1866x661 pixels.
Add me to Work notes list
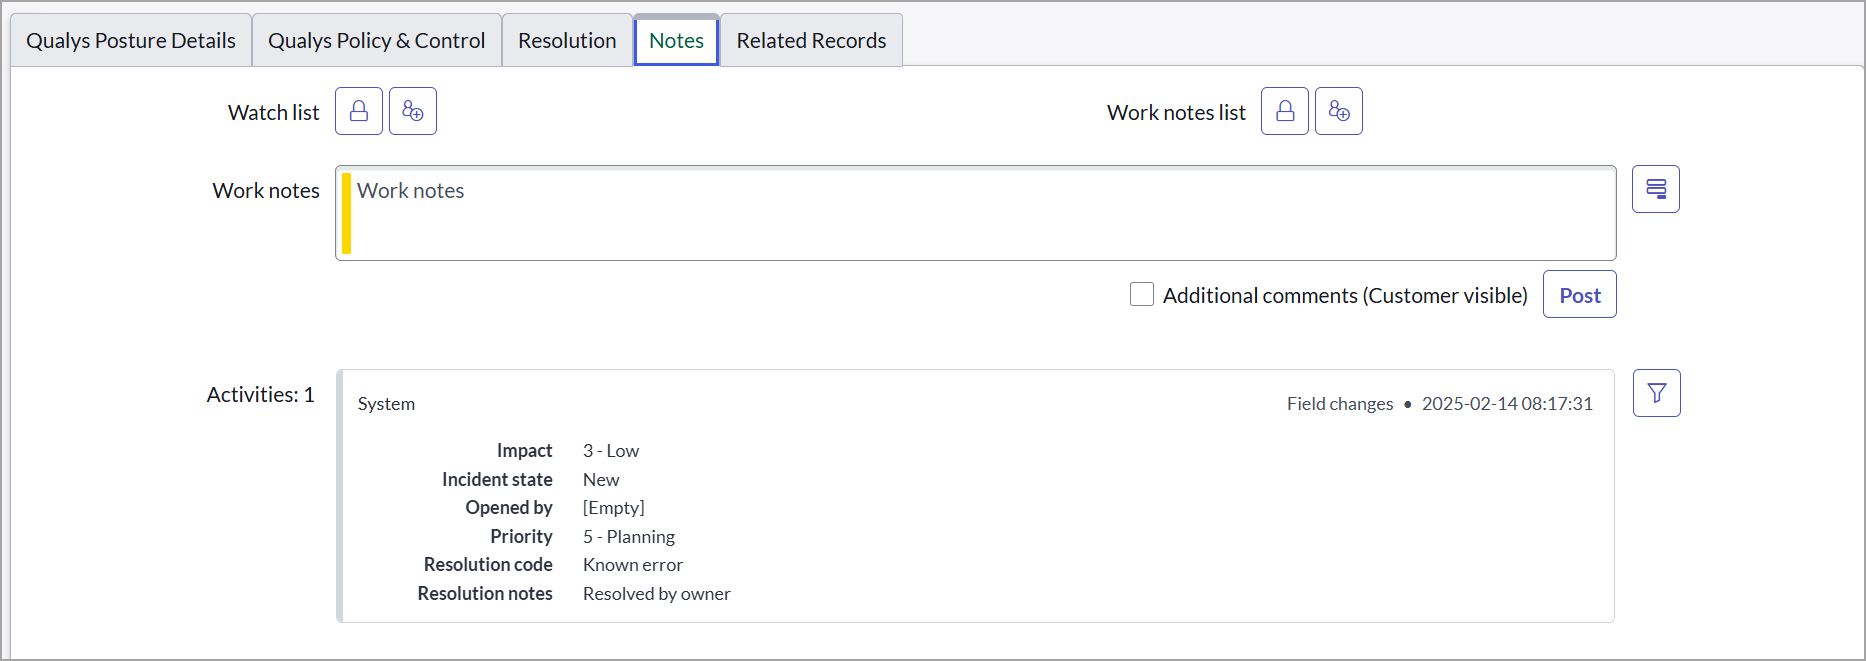tap(1339, 111)
